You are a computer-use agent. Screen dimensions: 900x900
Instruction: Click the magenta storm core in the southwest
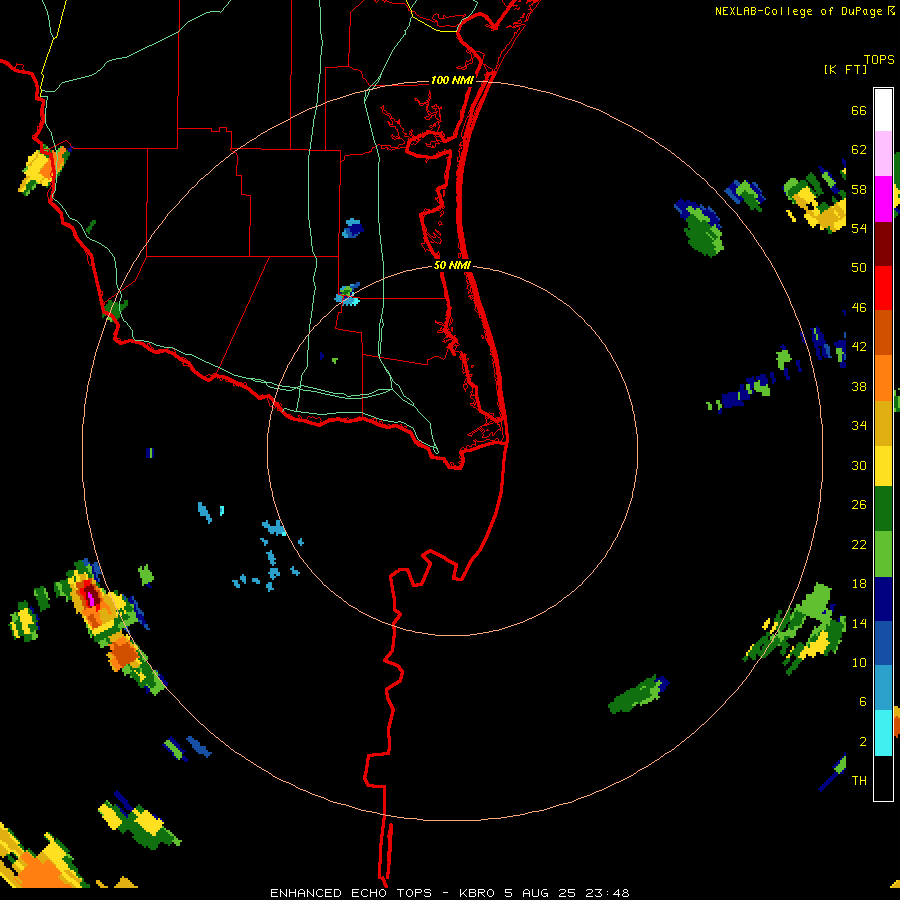click(x=90, y=598)
